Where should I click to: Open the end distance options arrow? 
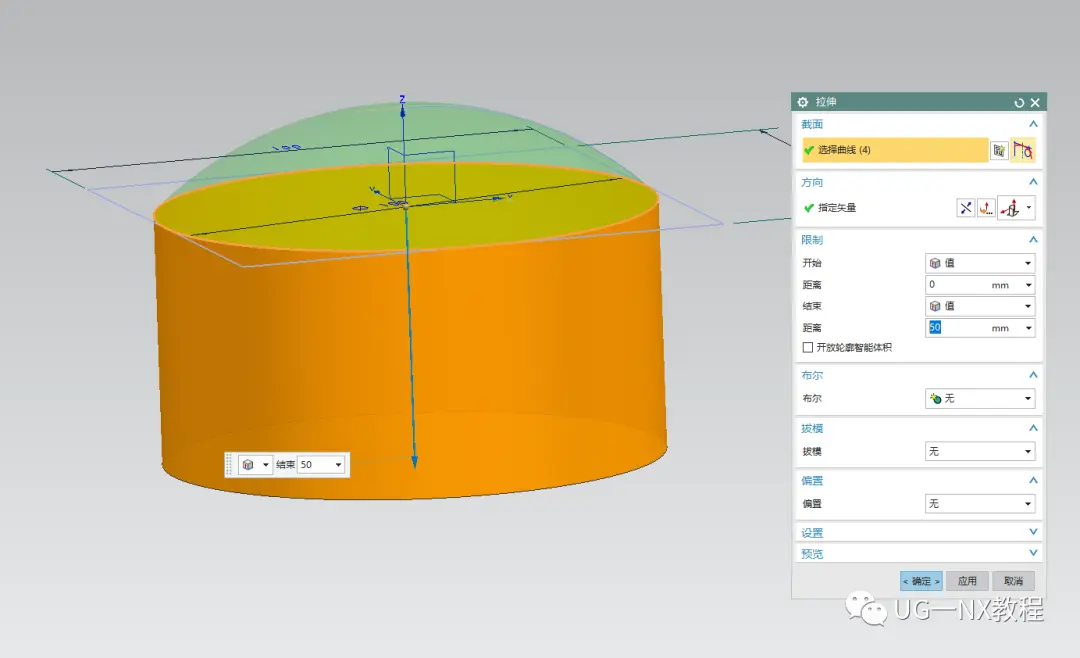(1028, 328)
